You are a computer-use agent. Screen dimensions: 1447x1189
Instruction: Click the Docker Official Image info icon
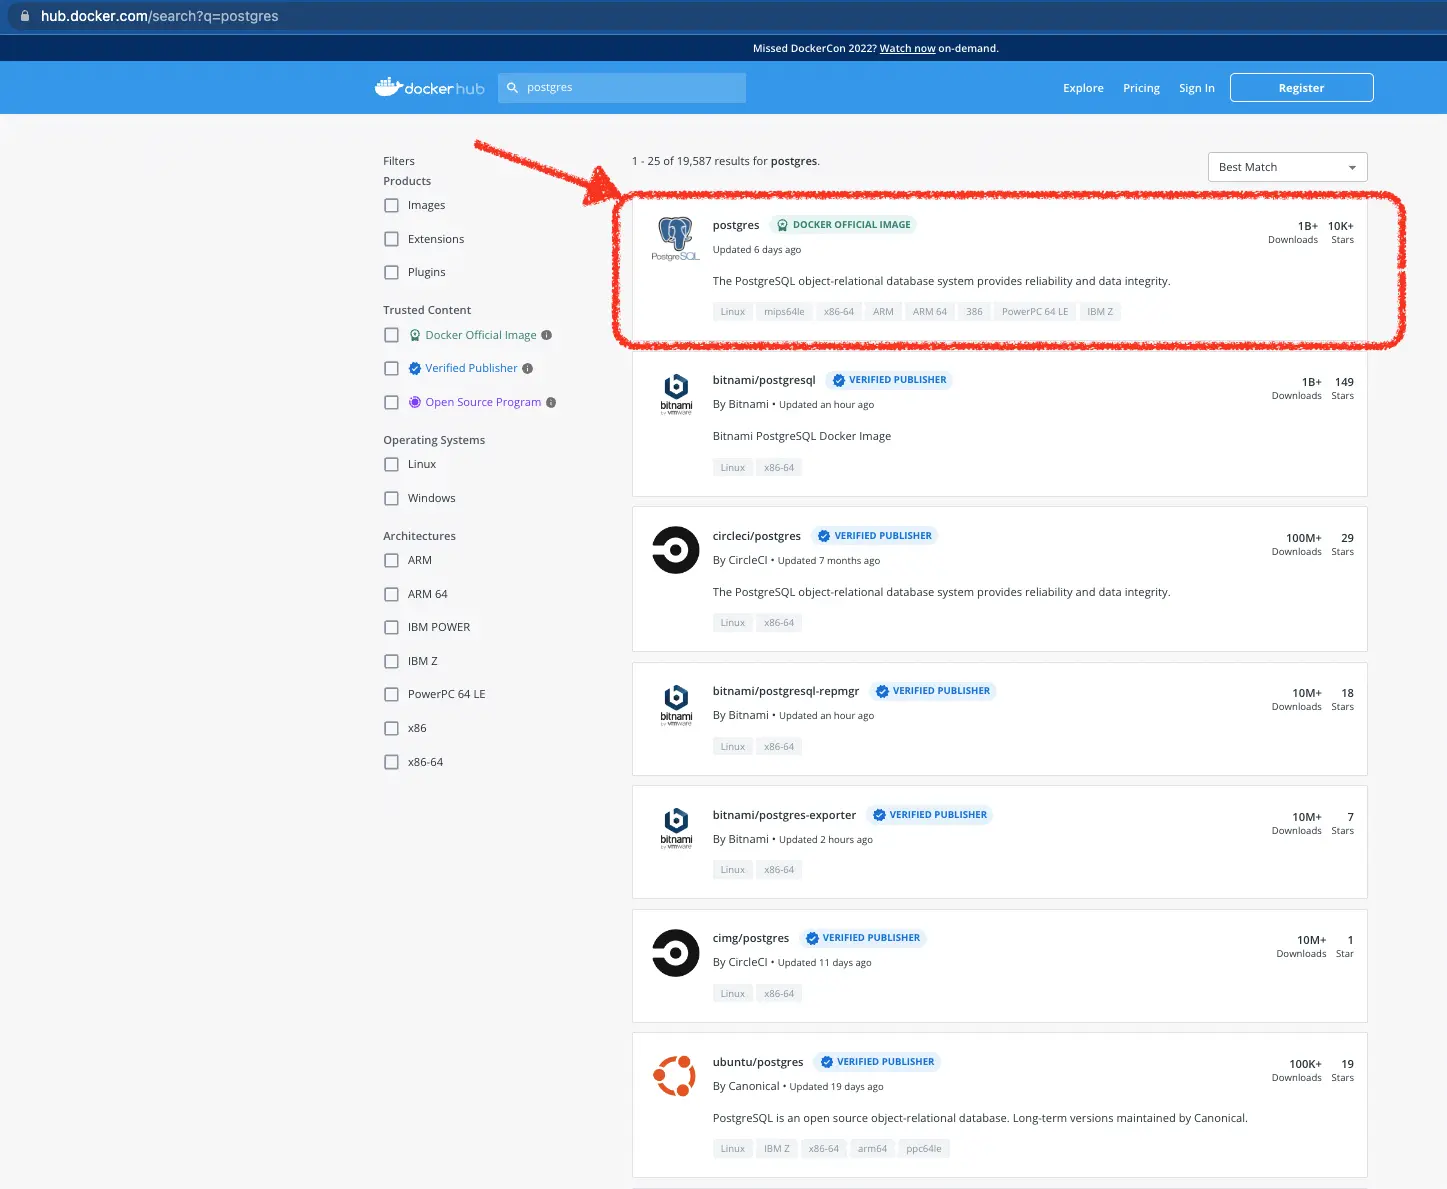[547, 335]
